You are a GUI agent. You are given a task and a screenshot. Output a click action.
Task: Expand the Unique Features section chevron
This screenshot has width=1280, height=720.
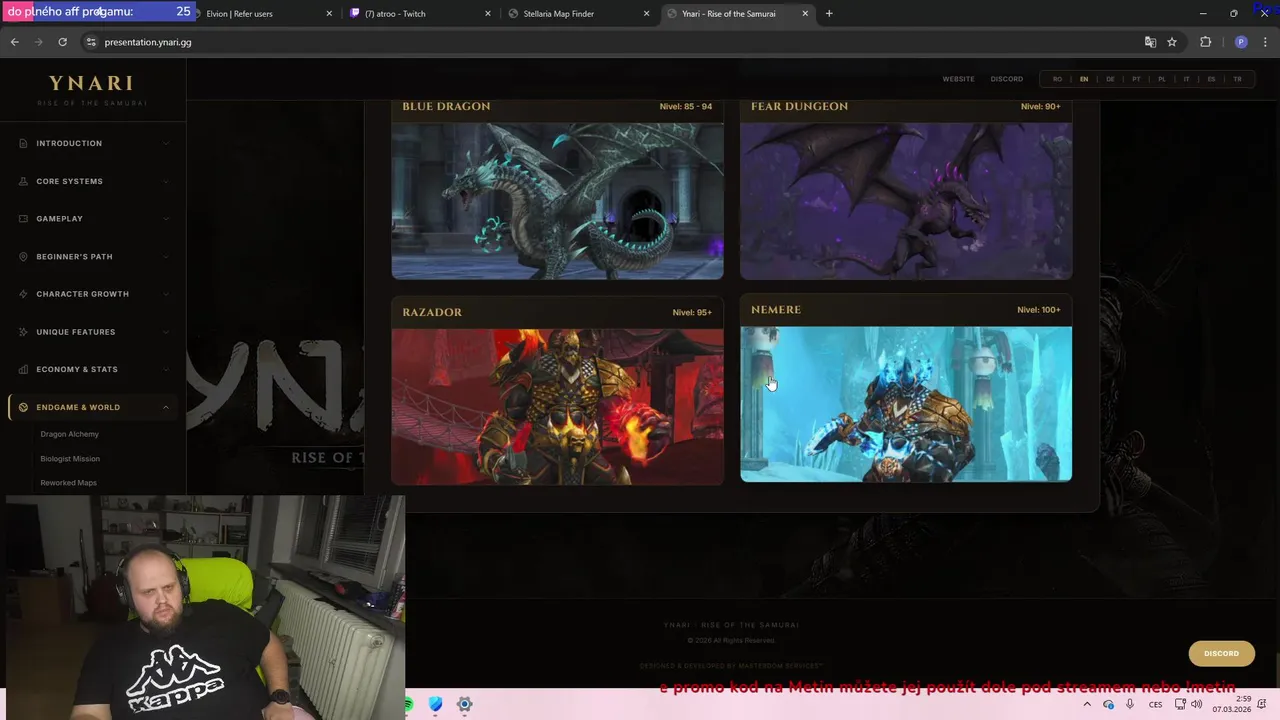(x=166, y=332)
